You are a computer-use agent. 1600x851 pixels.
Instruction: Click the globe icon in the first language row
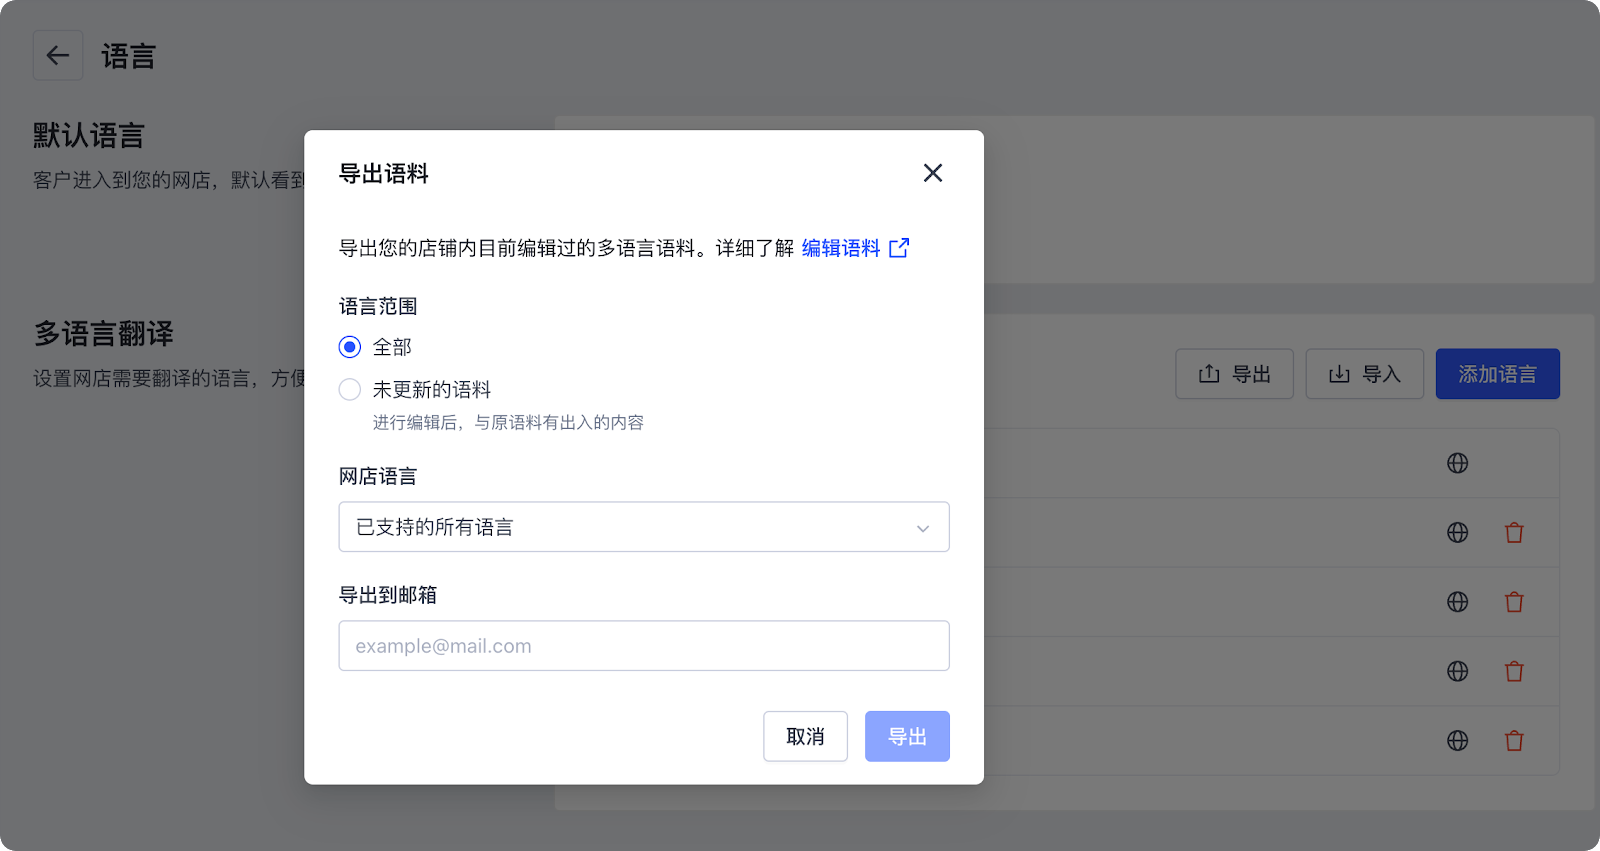point(1458,463)
